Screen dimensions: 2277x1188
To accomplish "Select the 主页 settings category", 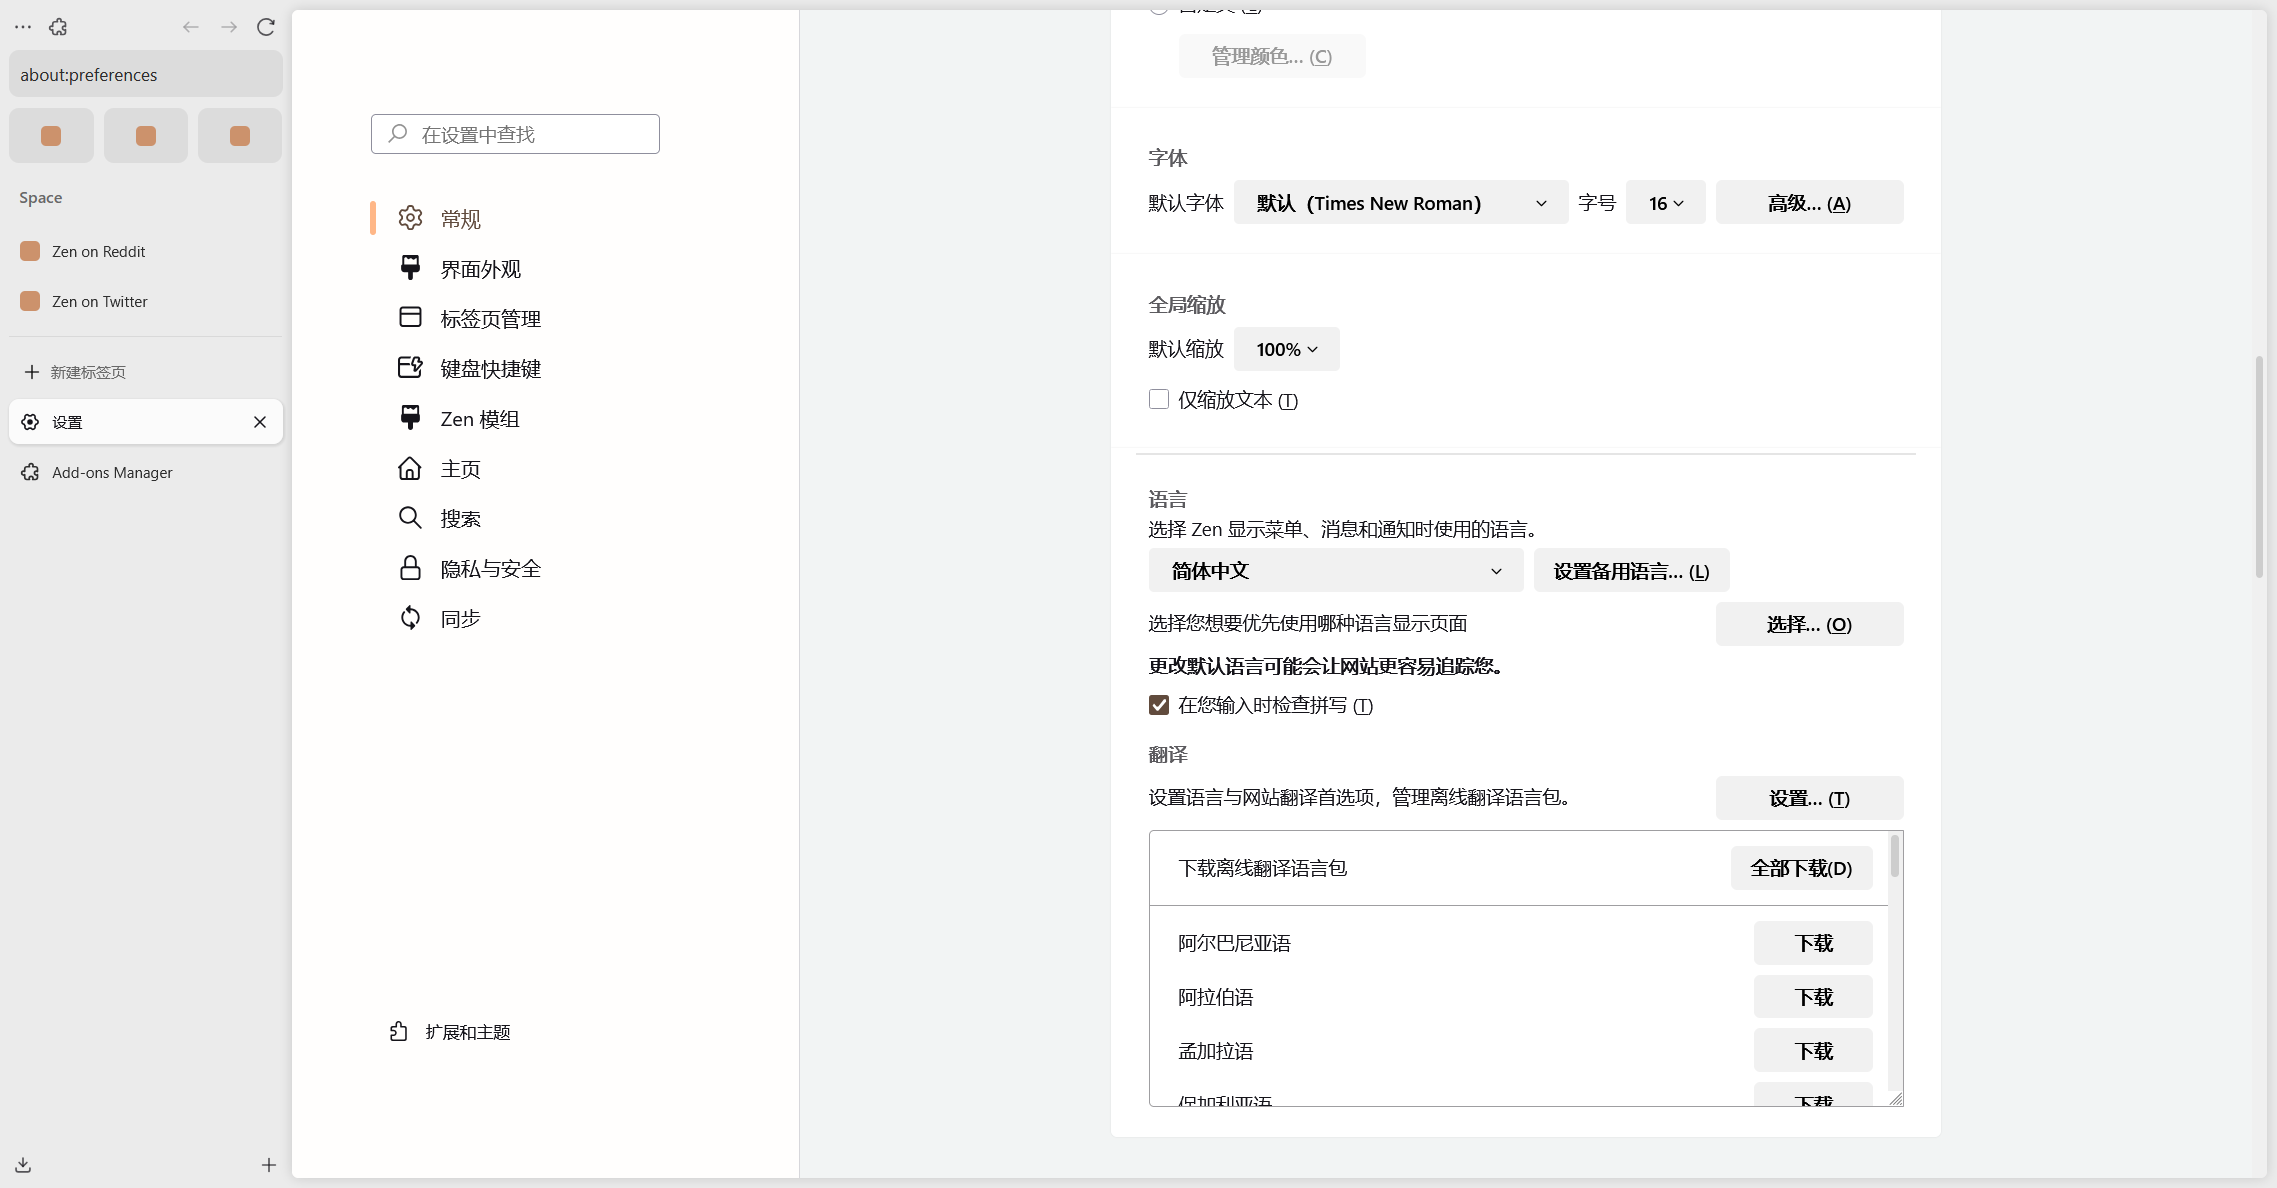I will click(x=515, y=468).
